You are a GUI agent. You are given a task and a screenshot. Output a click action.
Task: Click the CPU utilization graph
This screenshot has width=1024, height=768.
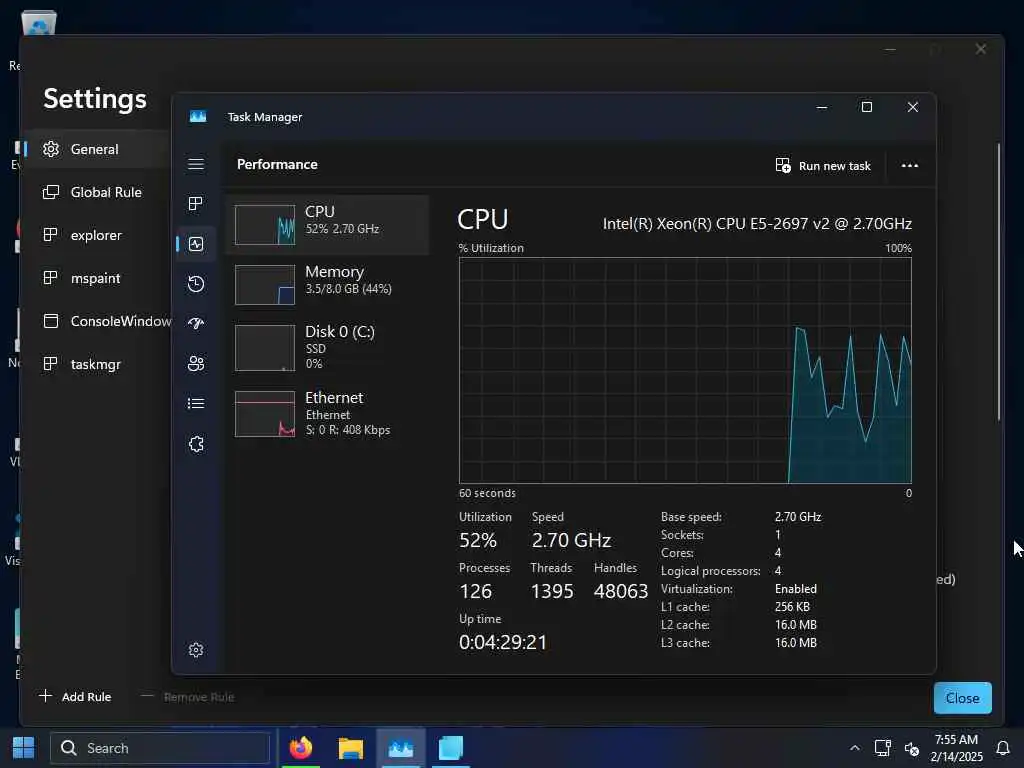(x=685, y=370)
